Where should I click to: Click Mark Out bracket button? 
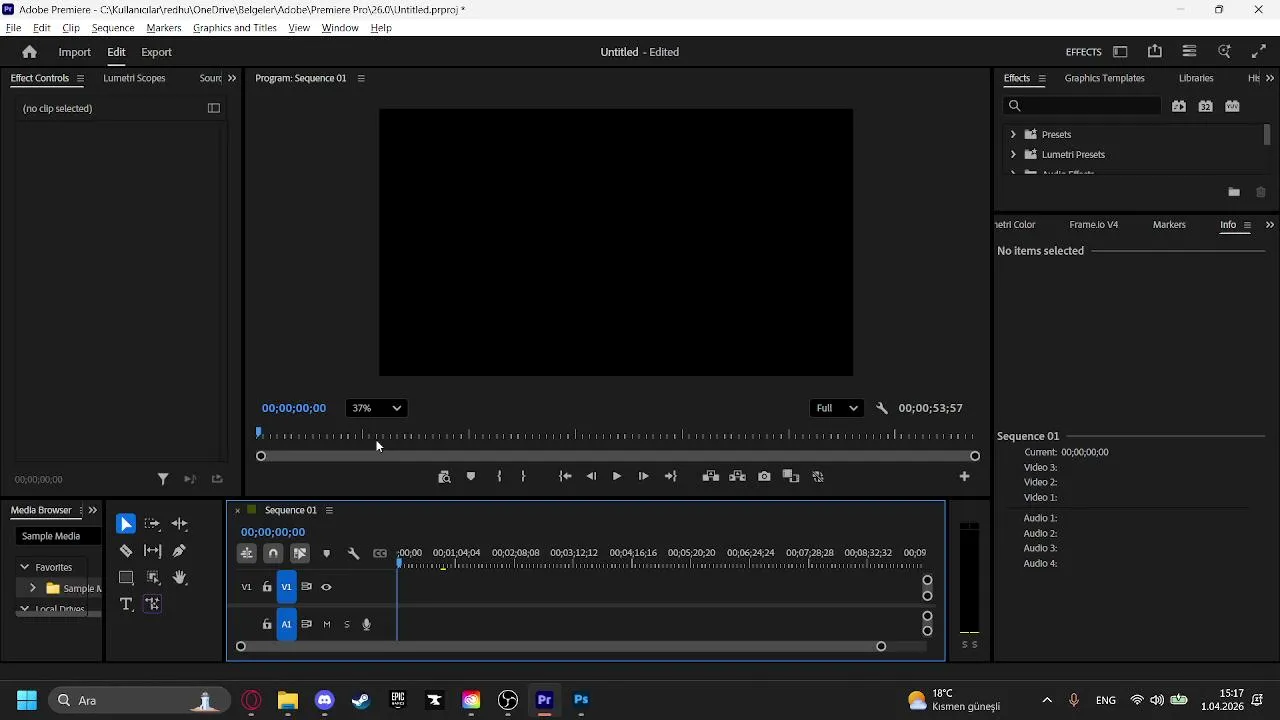click(x=523, y=477)
